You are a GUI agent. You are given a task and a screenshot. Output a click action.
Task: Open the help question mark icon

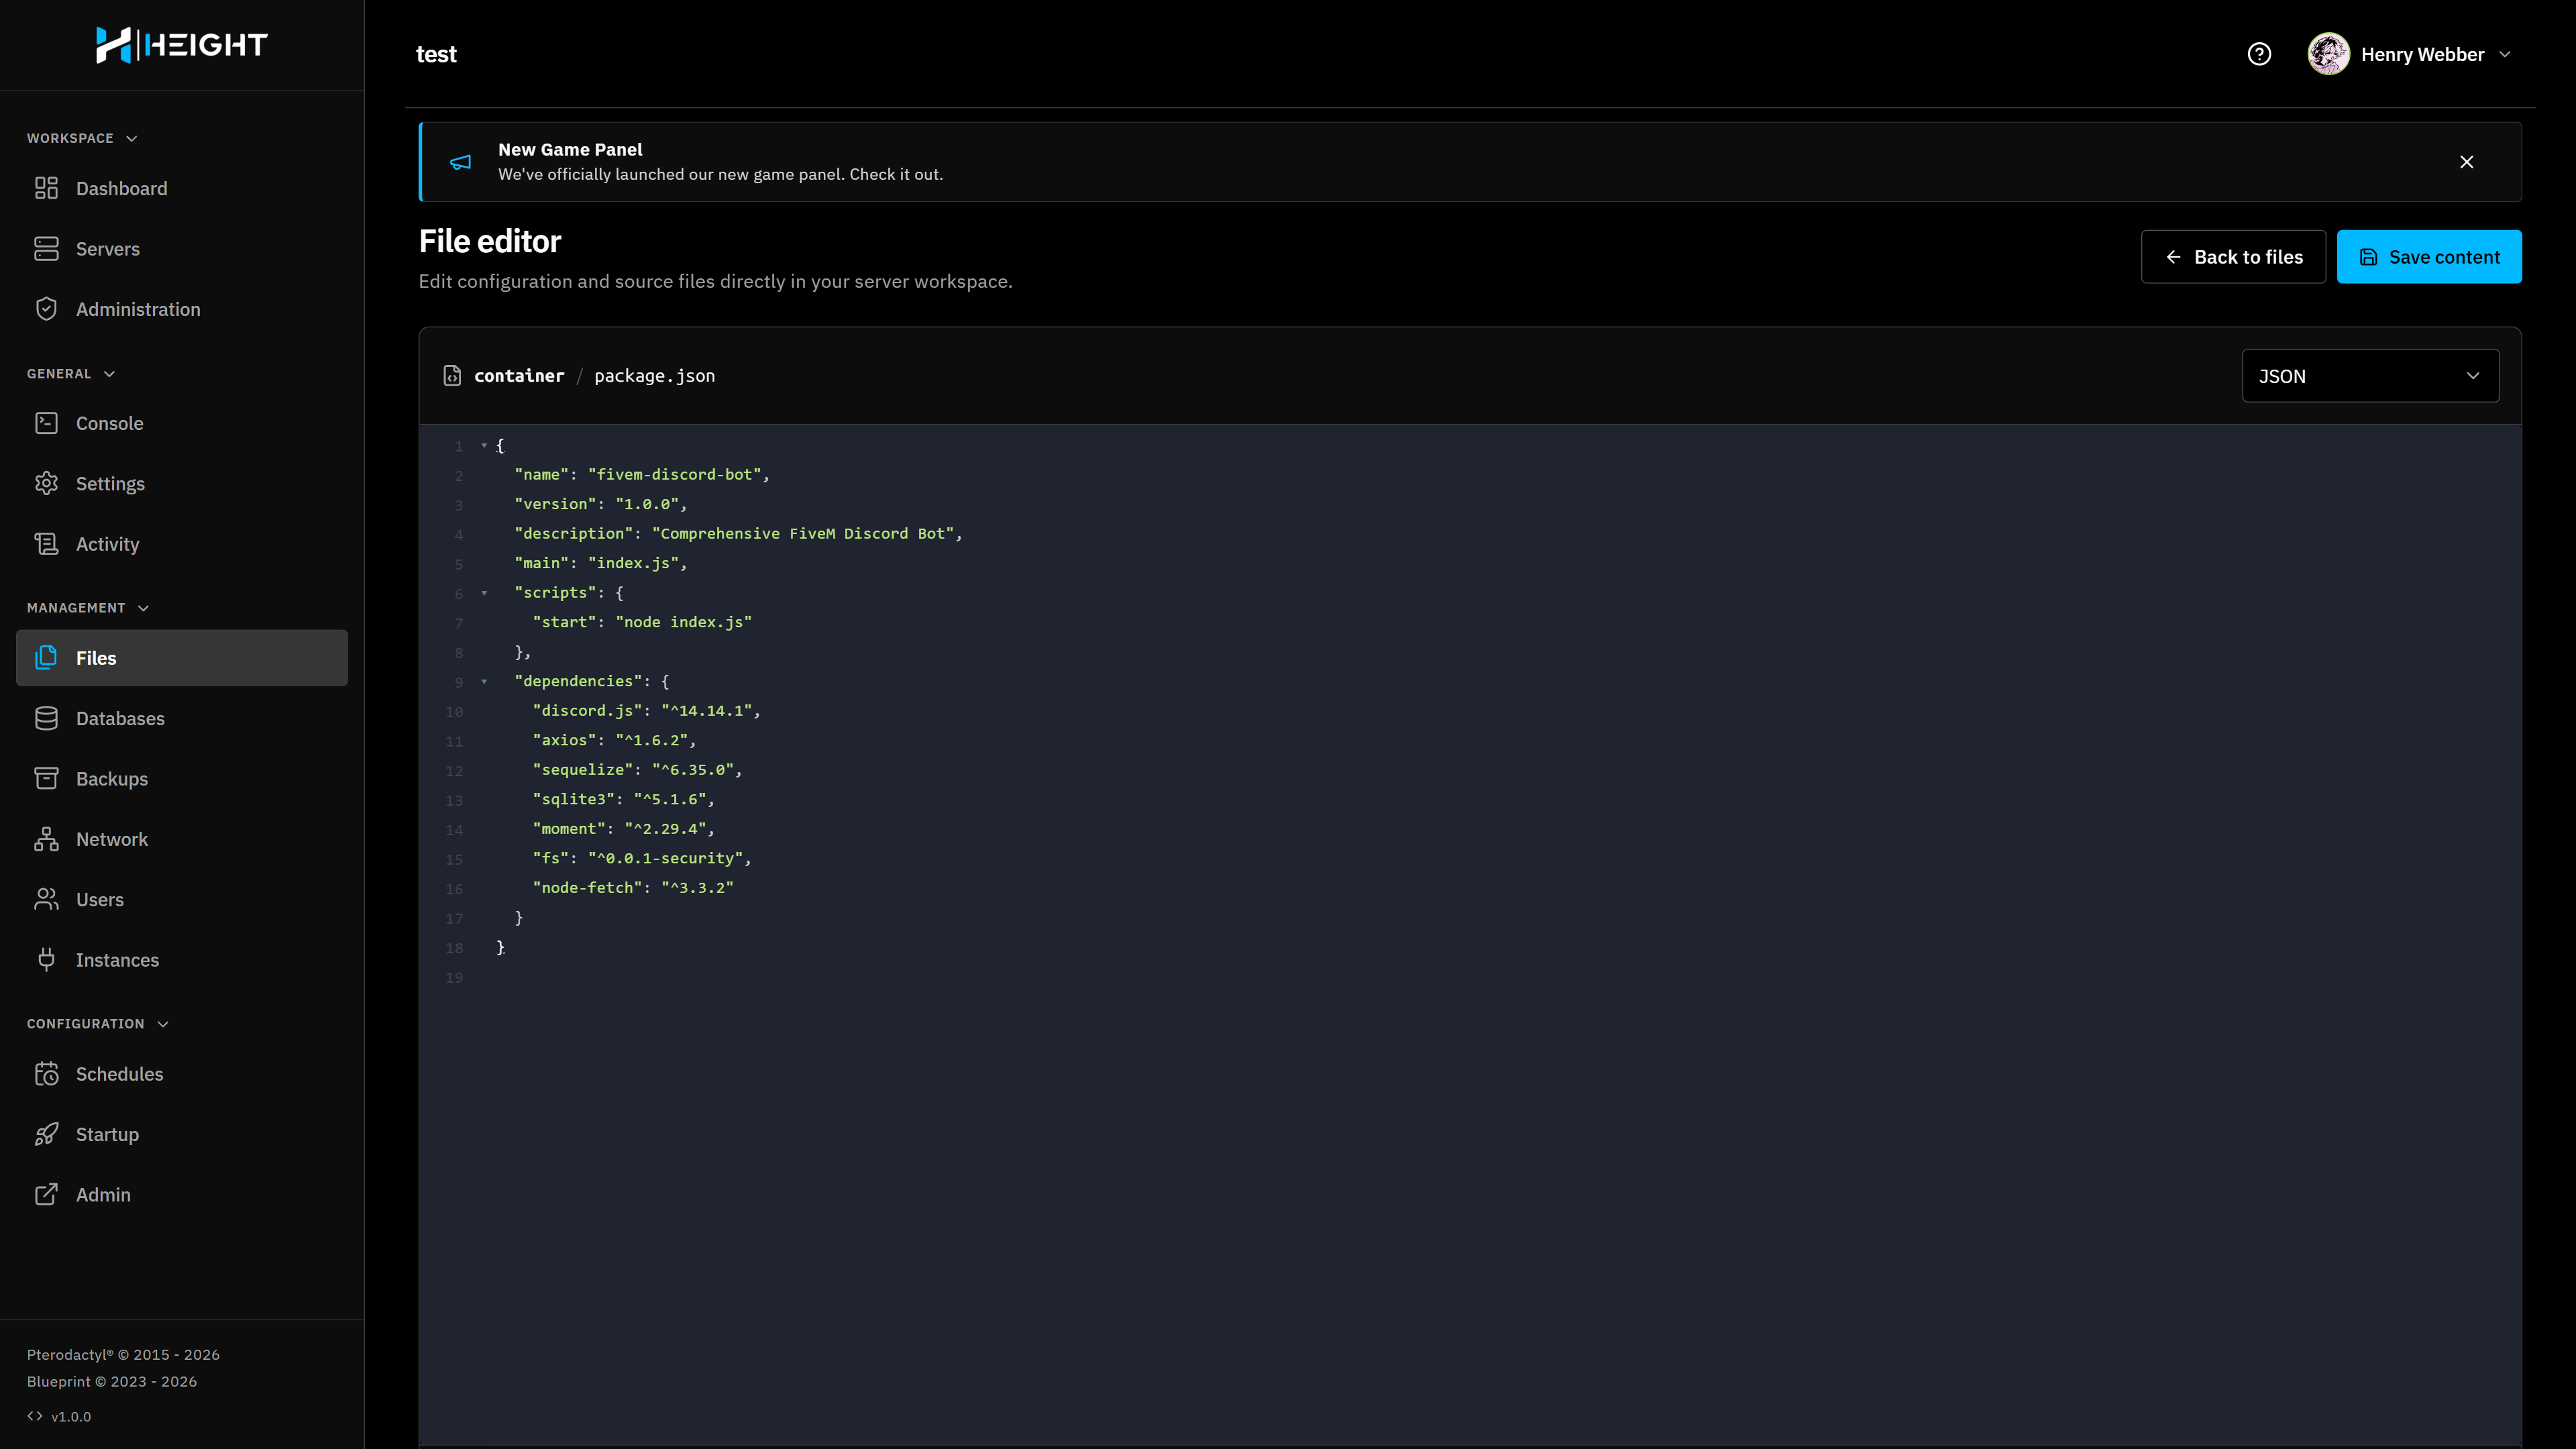pyautogui.click(x=2259, y=54)
